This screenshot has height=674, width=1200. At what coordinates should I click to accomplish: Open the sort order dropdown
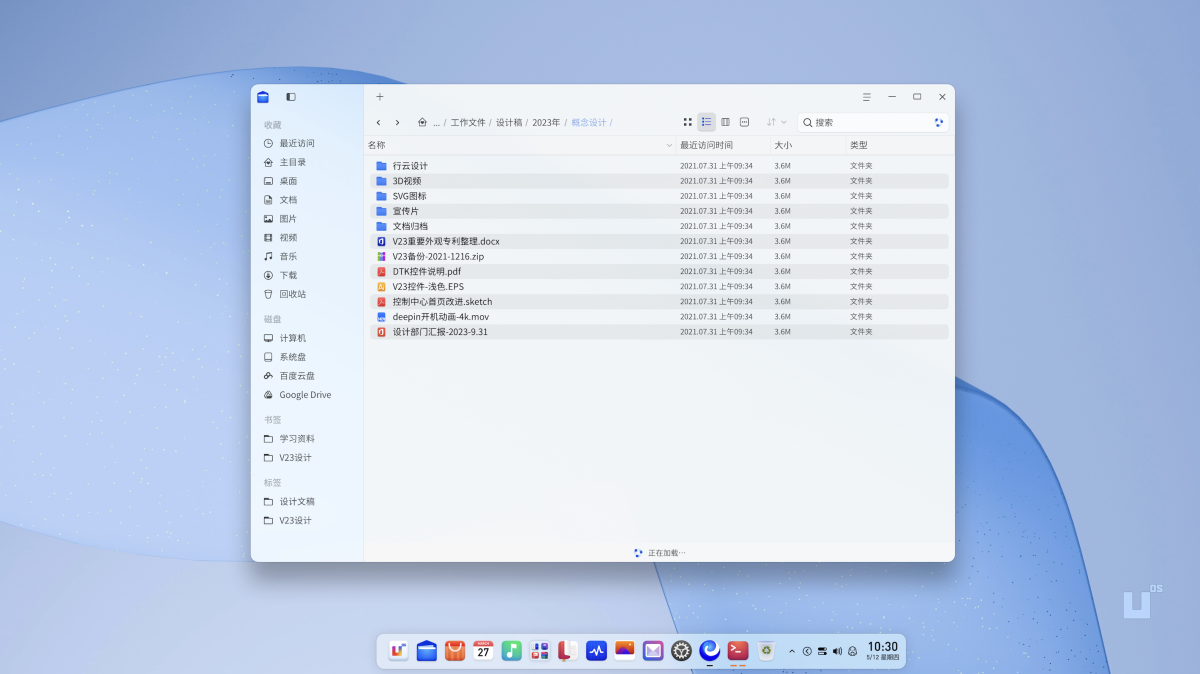click(777, 122)
